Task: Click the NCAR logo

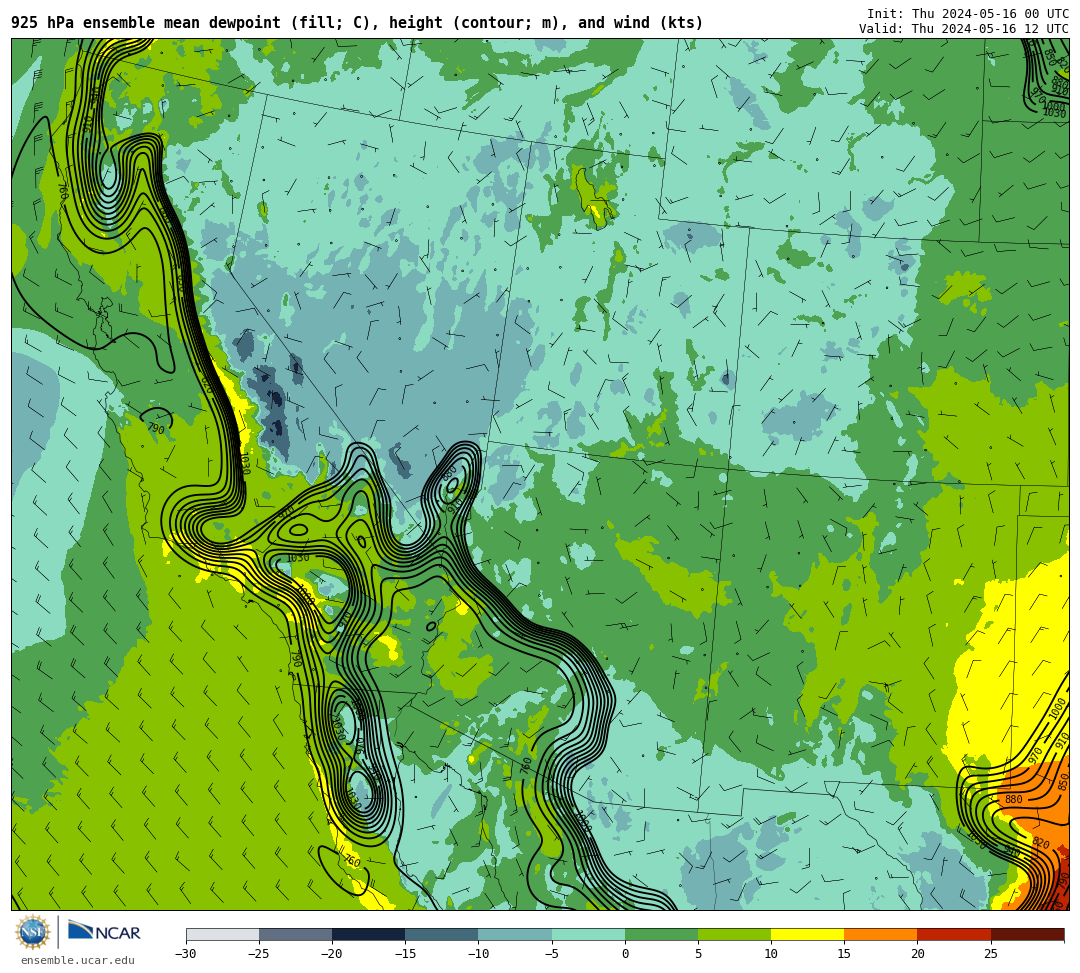Action: [105, 932]
